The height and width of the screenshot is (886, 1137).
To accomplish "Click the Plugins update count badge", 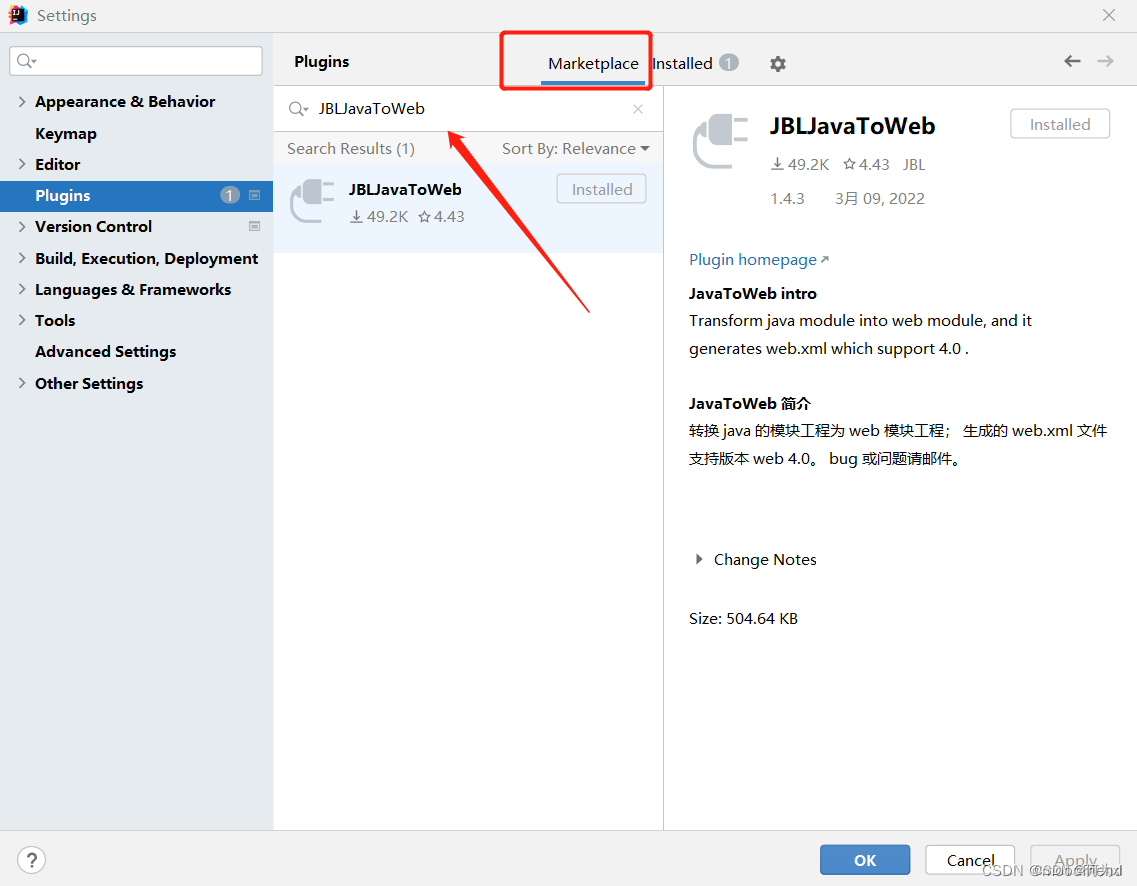I will 230,195.
